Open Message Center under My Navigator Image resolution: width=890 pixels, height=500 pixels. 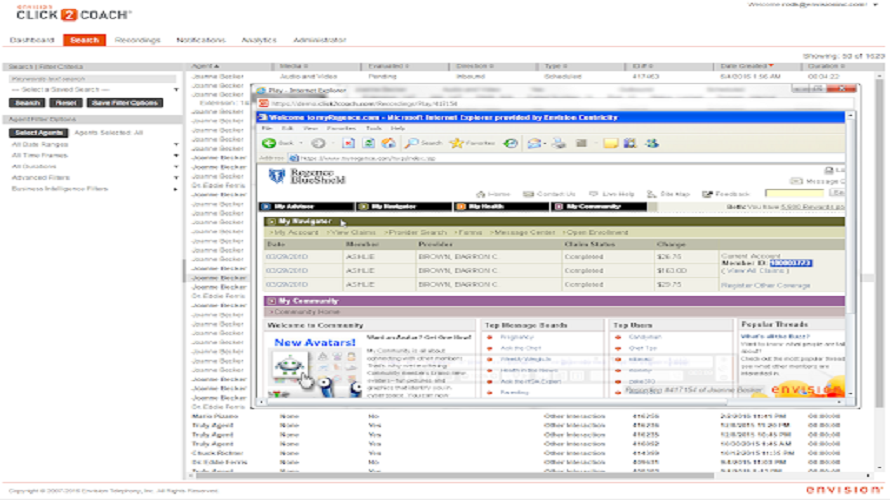pyautogui.click(x=523, y=233)
